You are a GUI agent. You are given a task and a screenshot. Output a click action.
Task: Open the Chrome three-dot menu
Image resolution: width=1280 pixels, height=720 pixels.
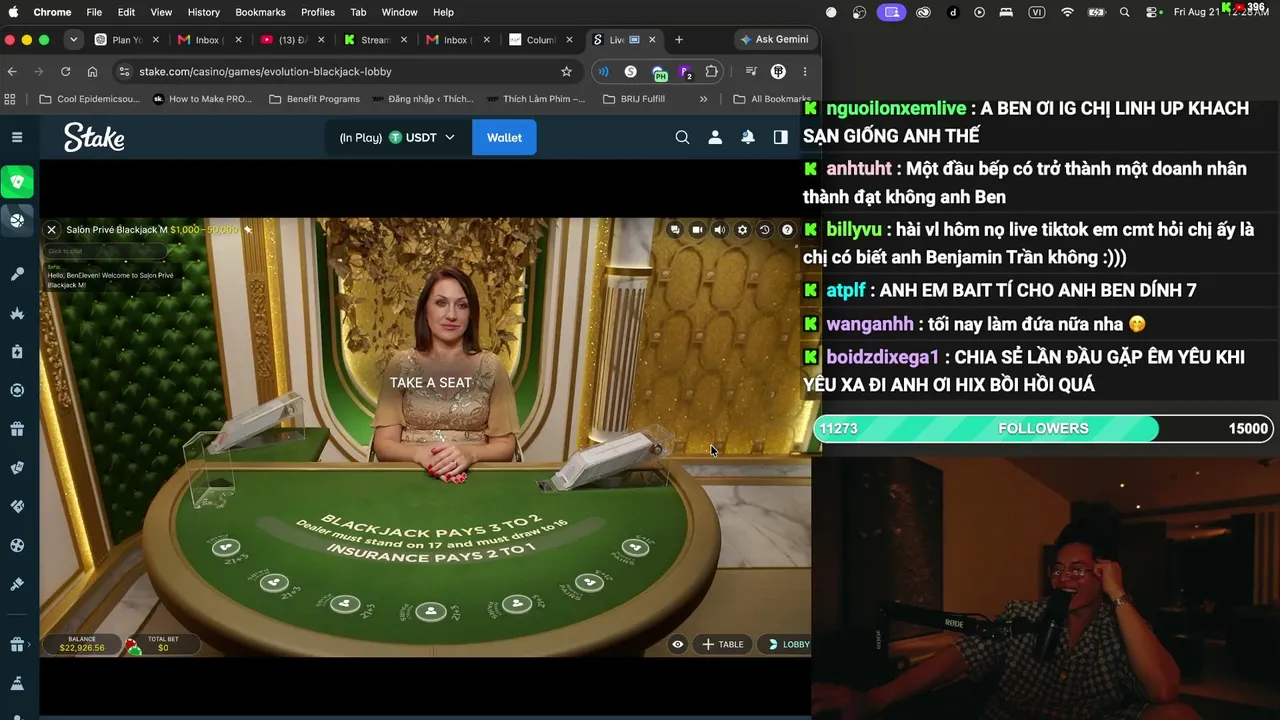[x=805, y=72]
